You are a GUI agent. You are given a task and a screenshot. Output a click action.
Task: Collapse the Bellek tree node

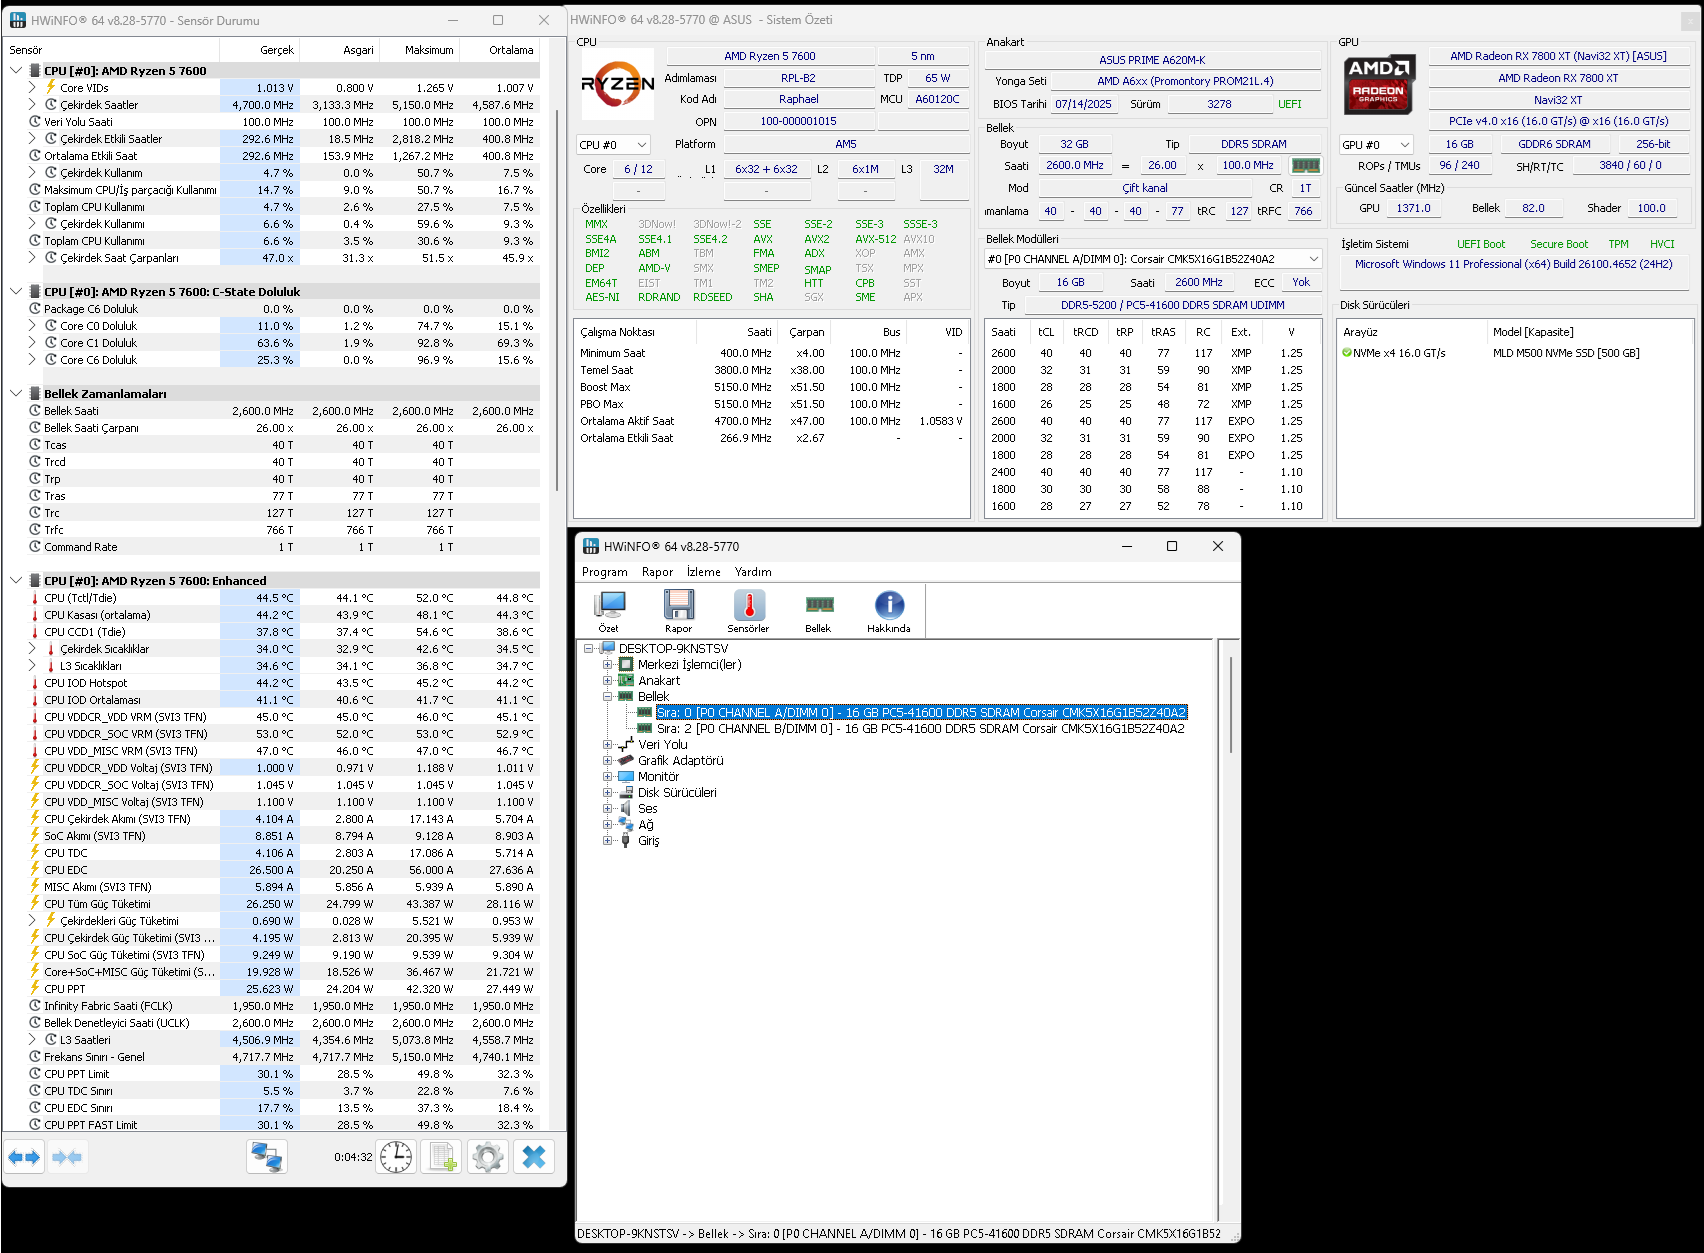pyautogui.click(x=607, y=696)
